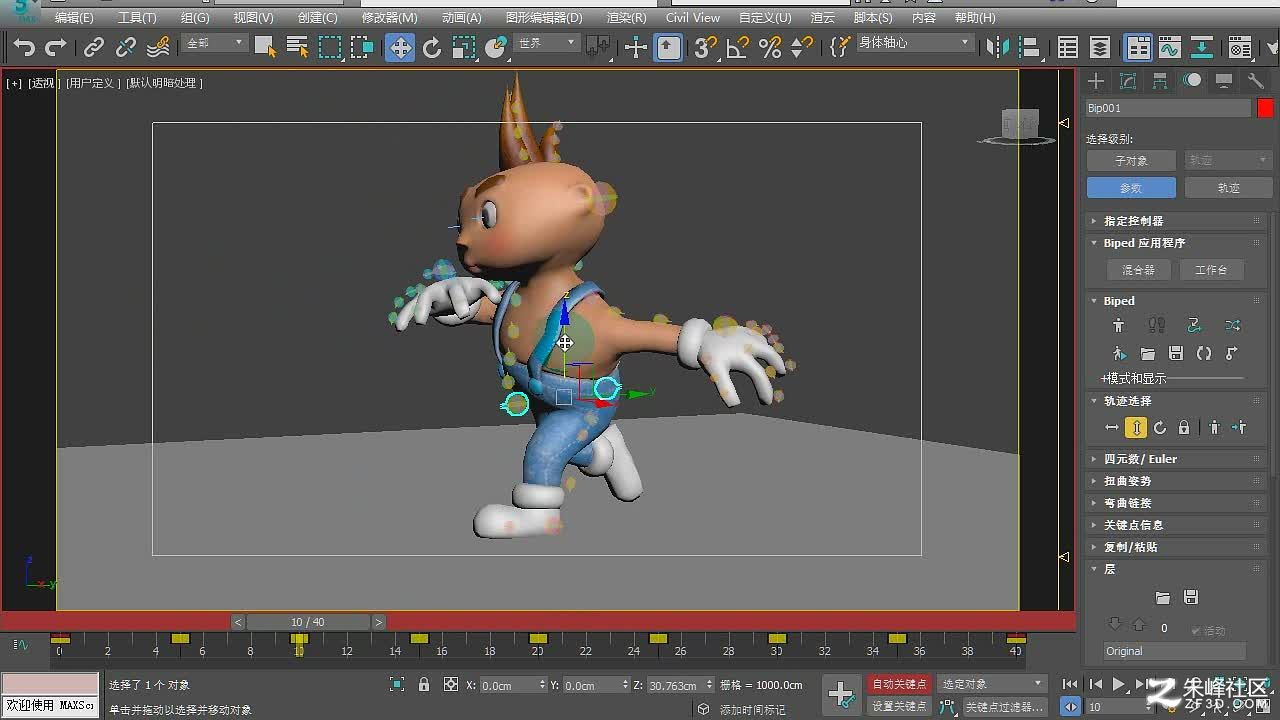Expand the 扭曲姿势 rollout

[x=1178, y=481]
